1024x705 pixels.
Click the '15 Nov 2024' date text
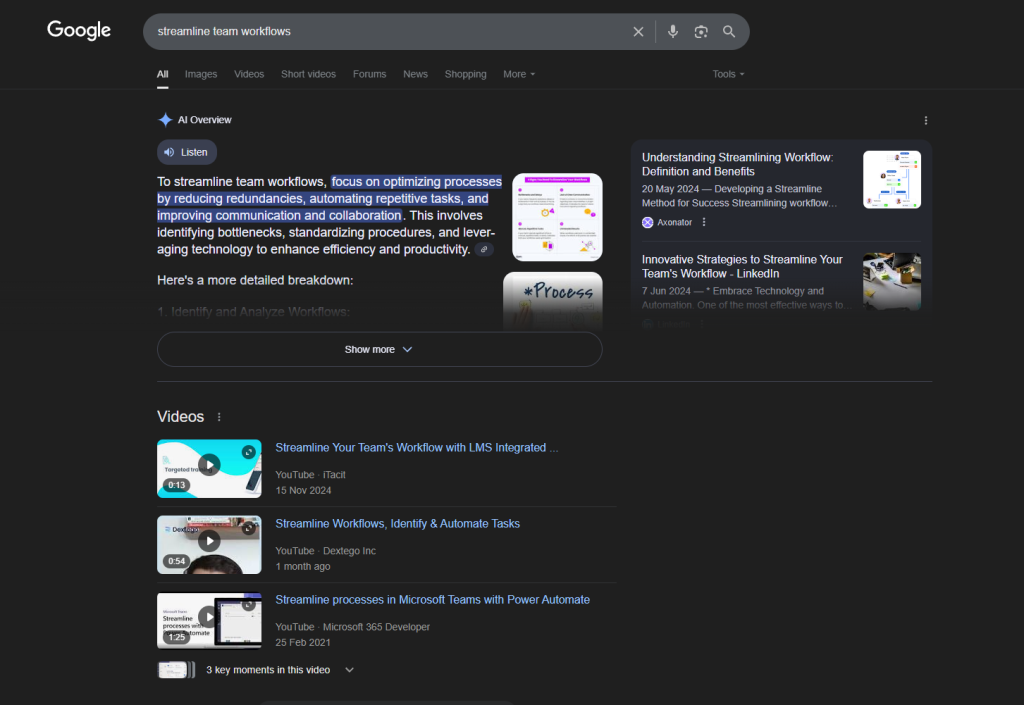303,490
